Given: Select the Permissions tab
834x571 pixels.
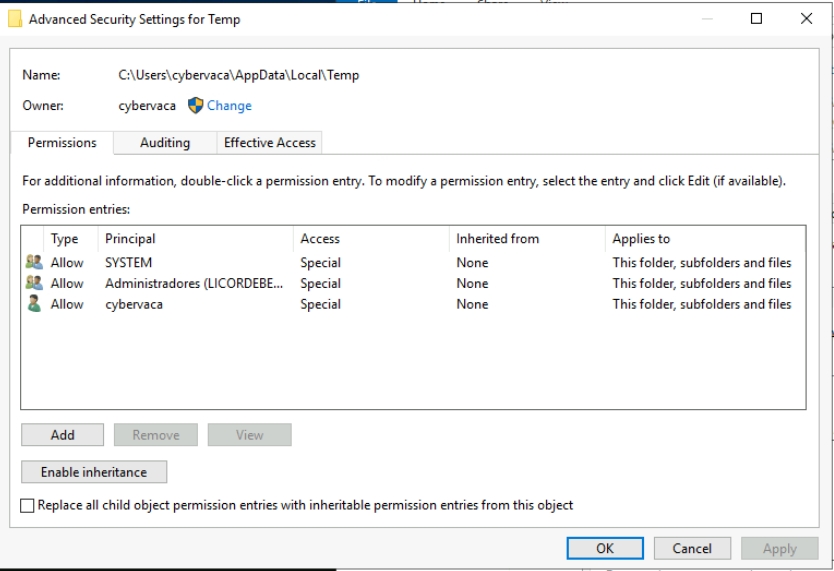Looking at the screenshot, I should (62, 143).
